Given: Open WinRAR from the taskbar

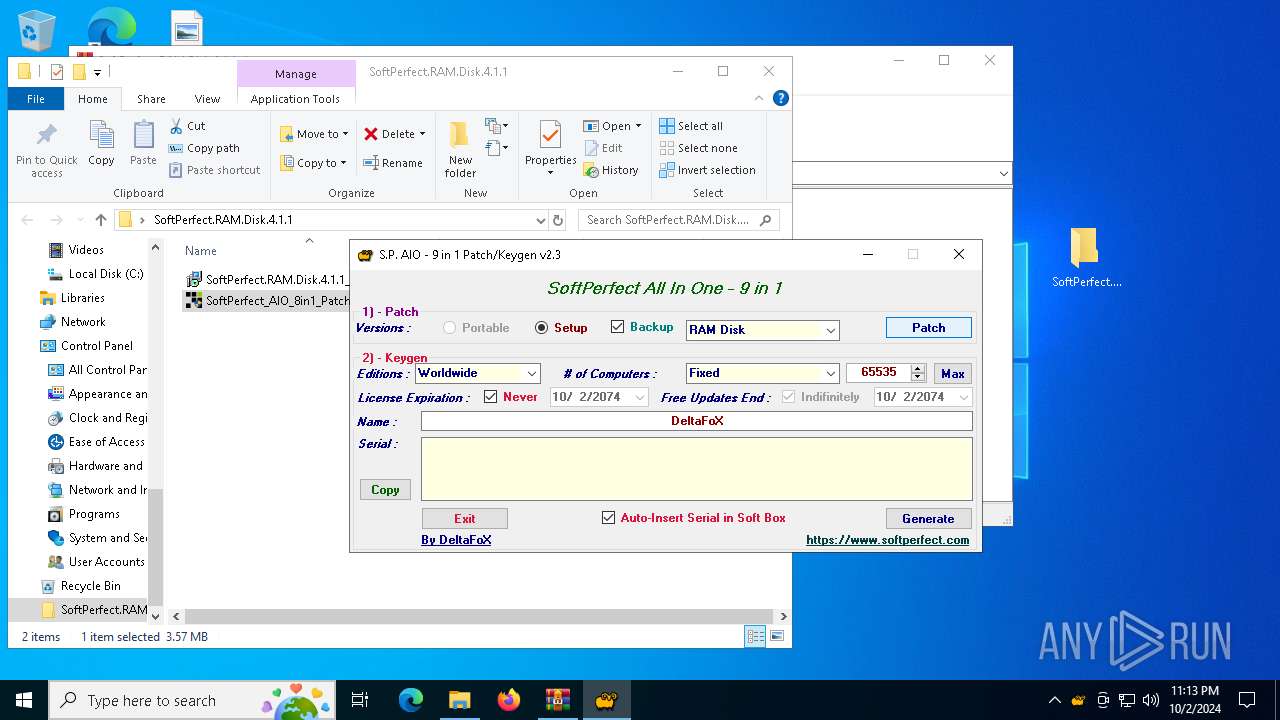Looking at the screenshot, I should 557,700.
